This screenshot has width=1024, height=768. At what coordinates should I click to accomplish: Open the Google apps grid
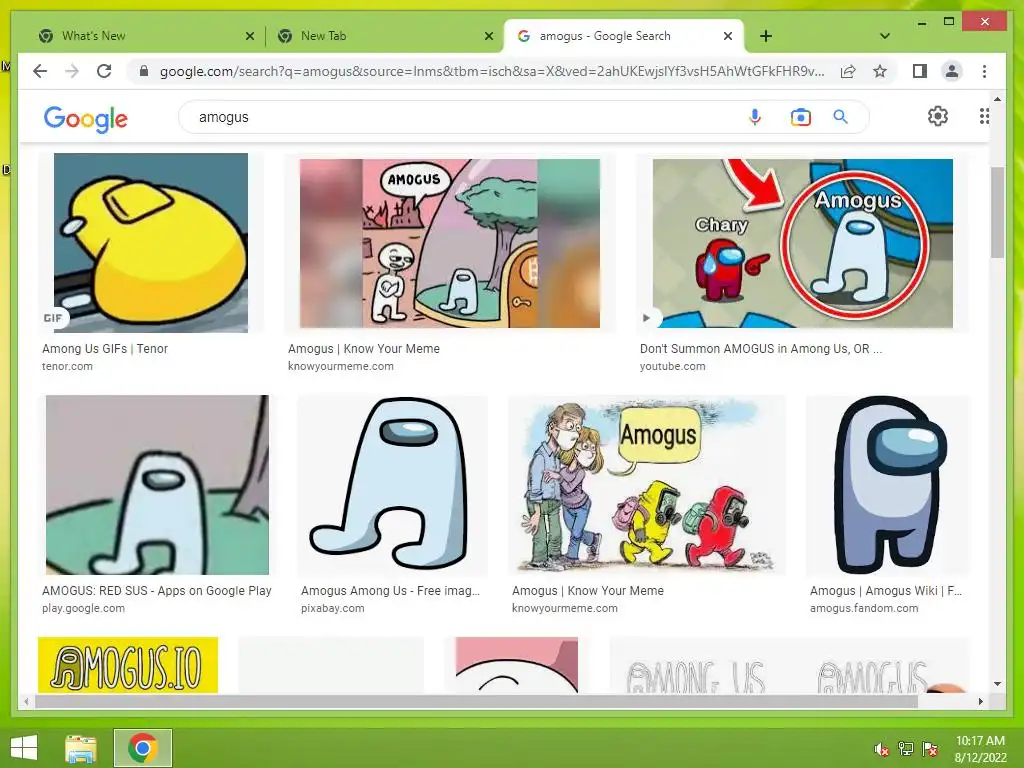pos(984,116)
